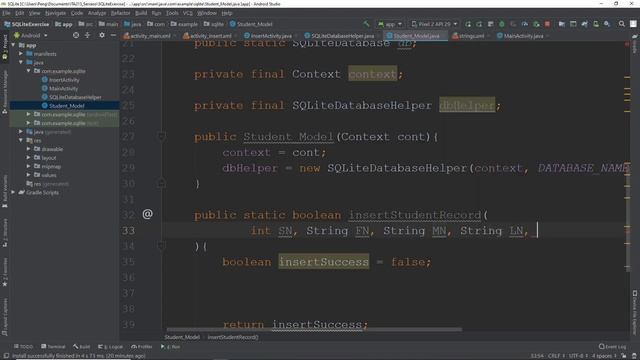Open the Refactor menu
The height and width of the screenshot is (360, 640).
coord(120,13)
